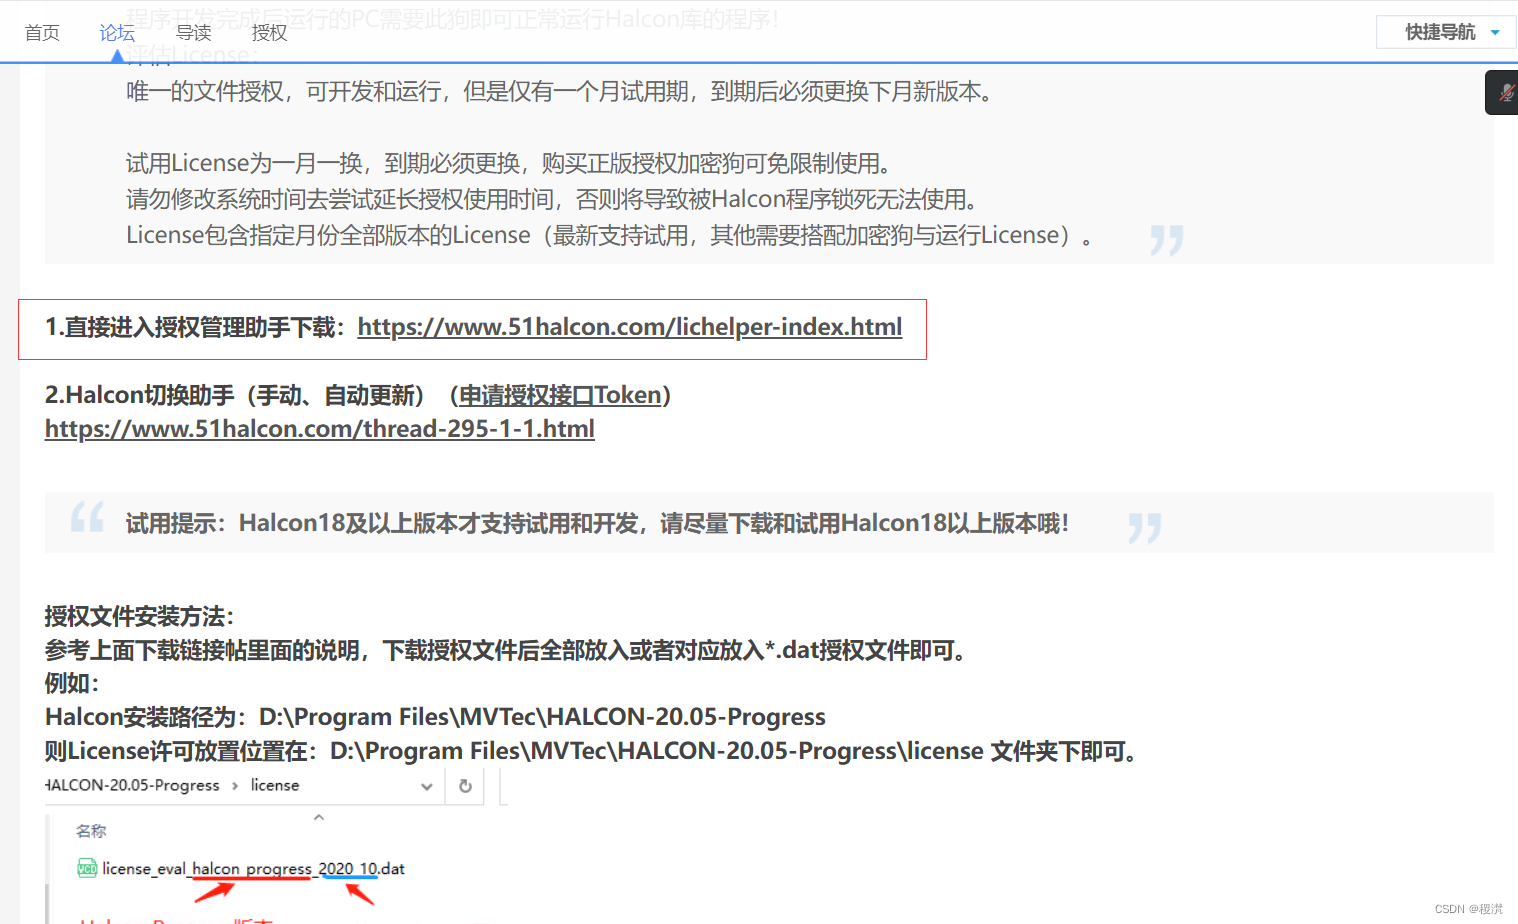The height and width of the screenshot is (924, 1518).
Task: Click the Halcon安装路径为 line
Action: tap(435, 717)
